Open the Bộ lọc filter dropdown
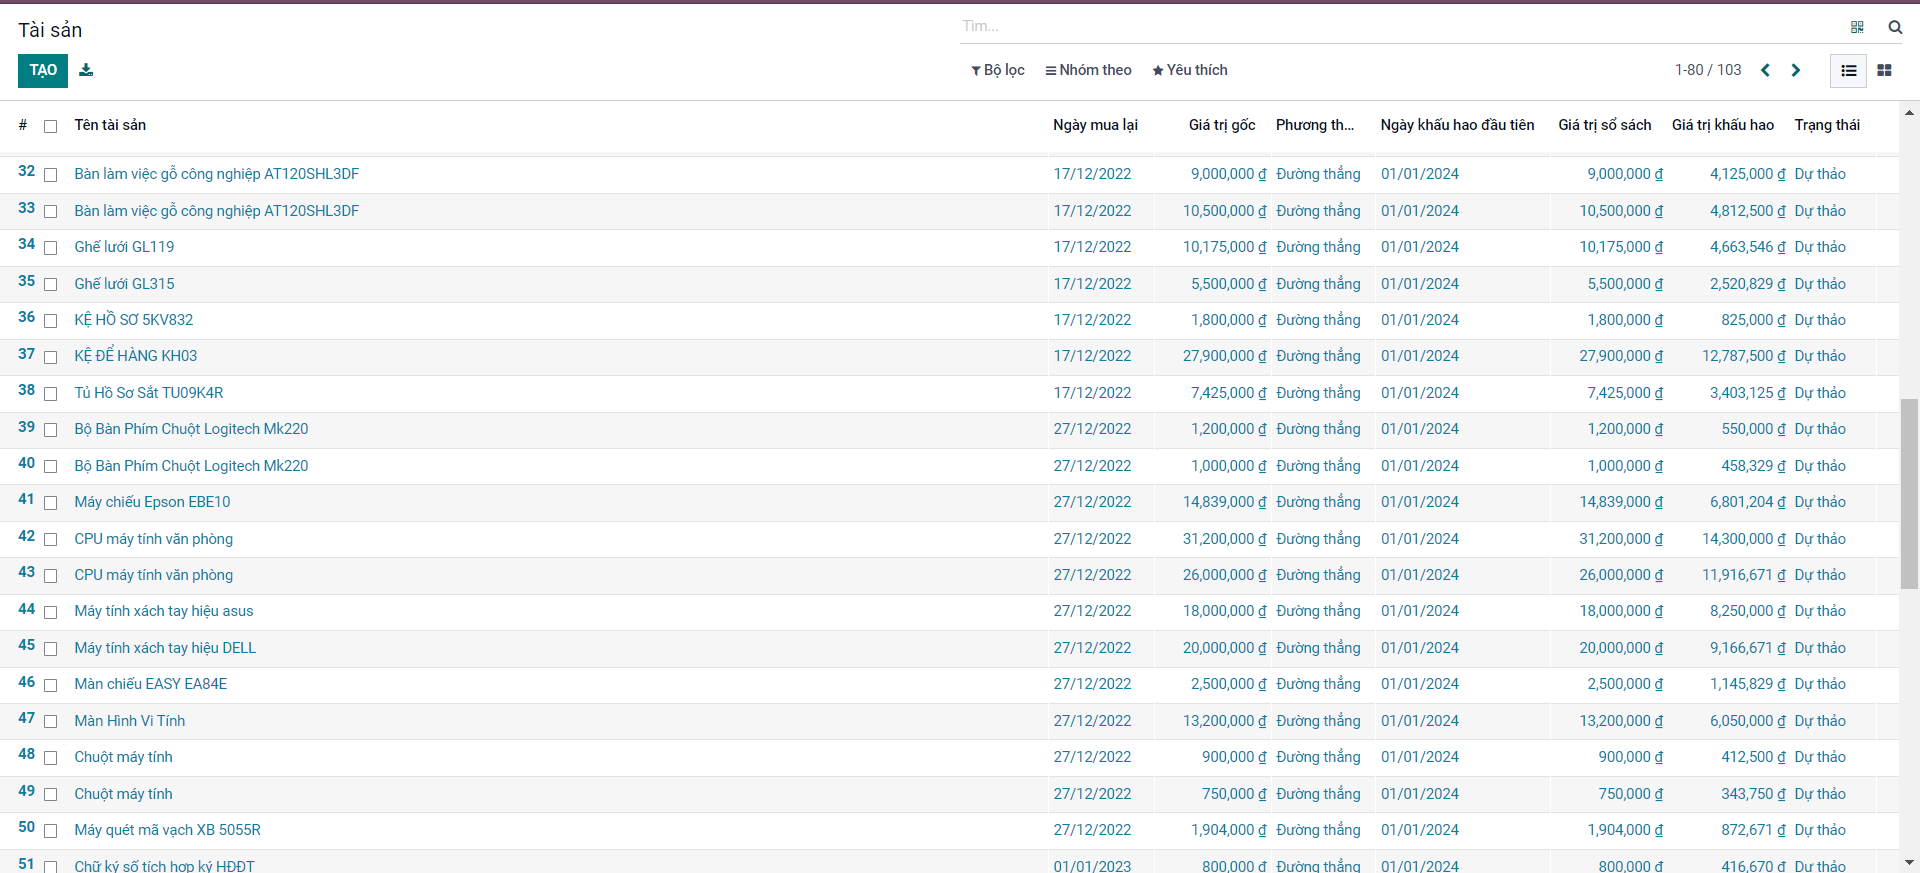 pyautogui.click(x=998, y=70)
